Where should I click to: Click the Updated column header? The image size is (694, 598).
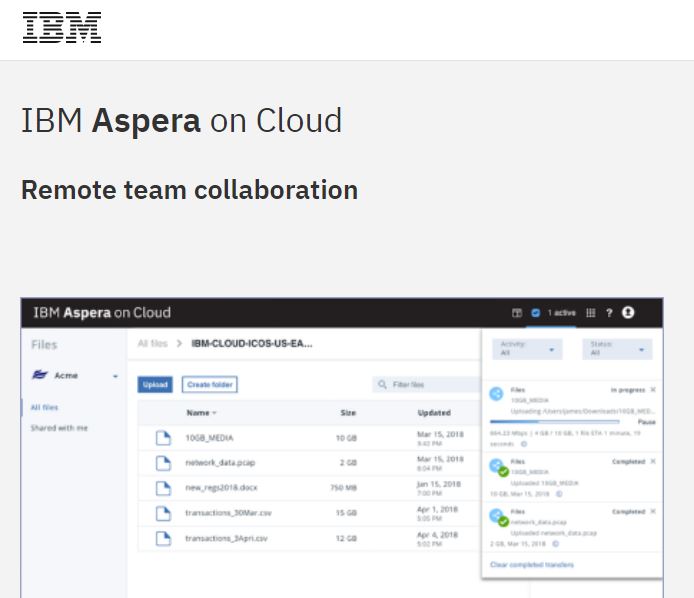pyautogui.click(x=434, y=413)
